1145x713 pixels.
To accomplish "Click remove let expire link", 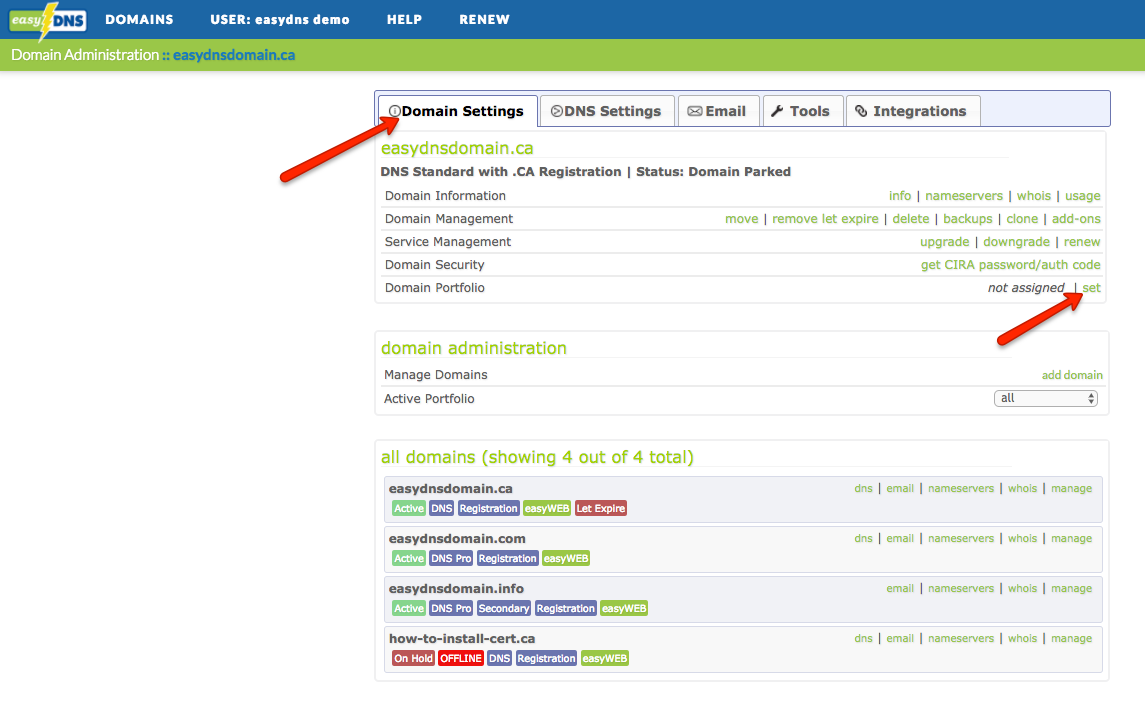I will point(825,218).
